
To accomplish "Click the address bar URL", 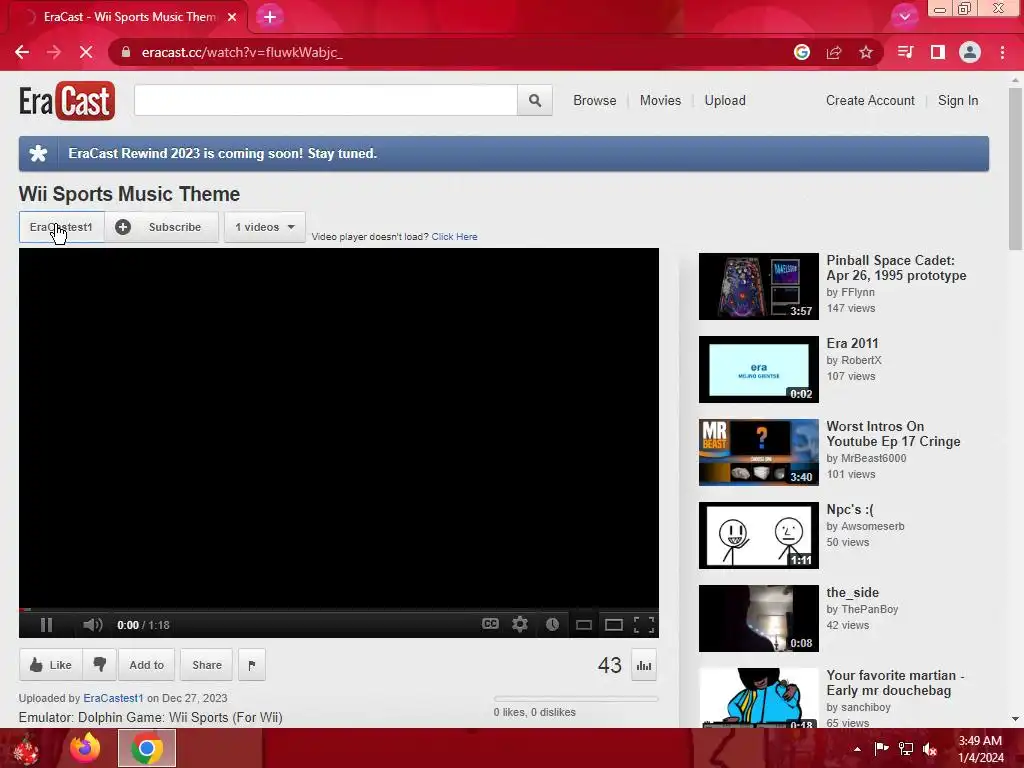I will click(242, 52).
